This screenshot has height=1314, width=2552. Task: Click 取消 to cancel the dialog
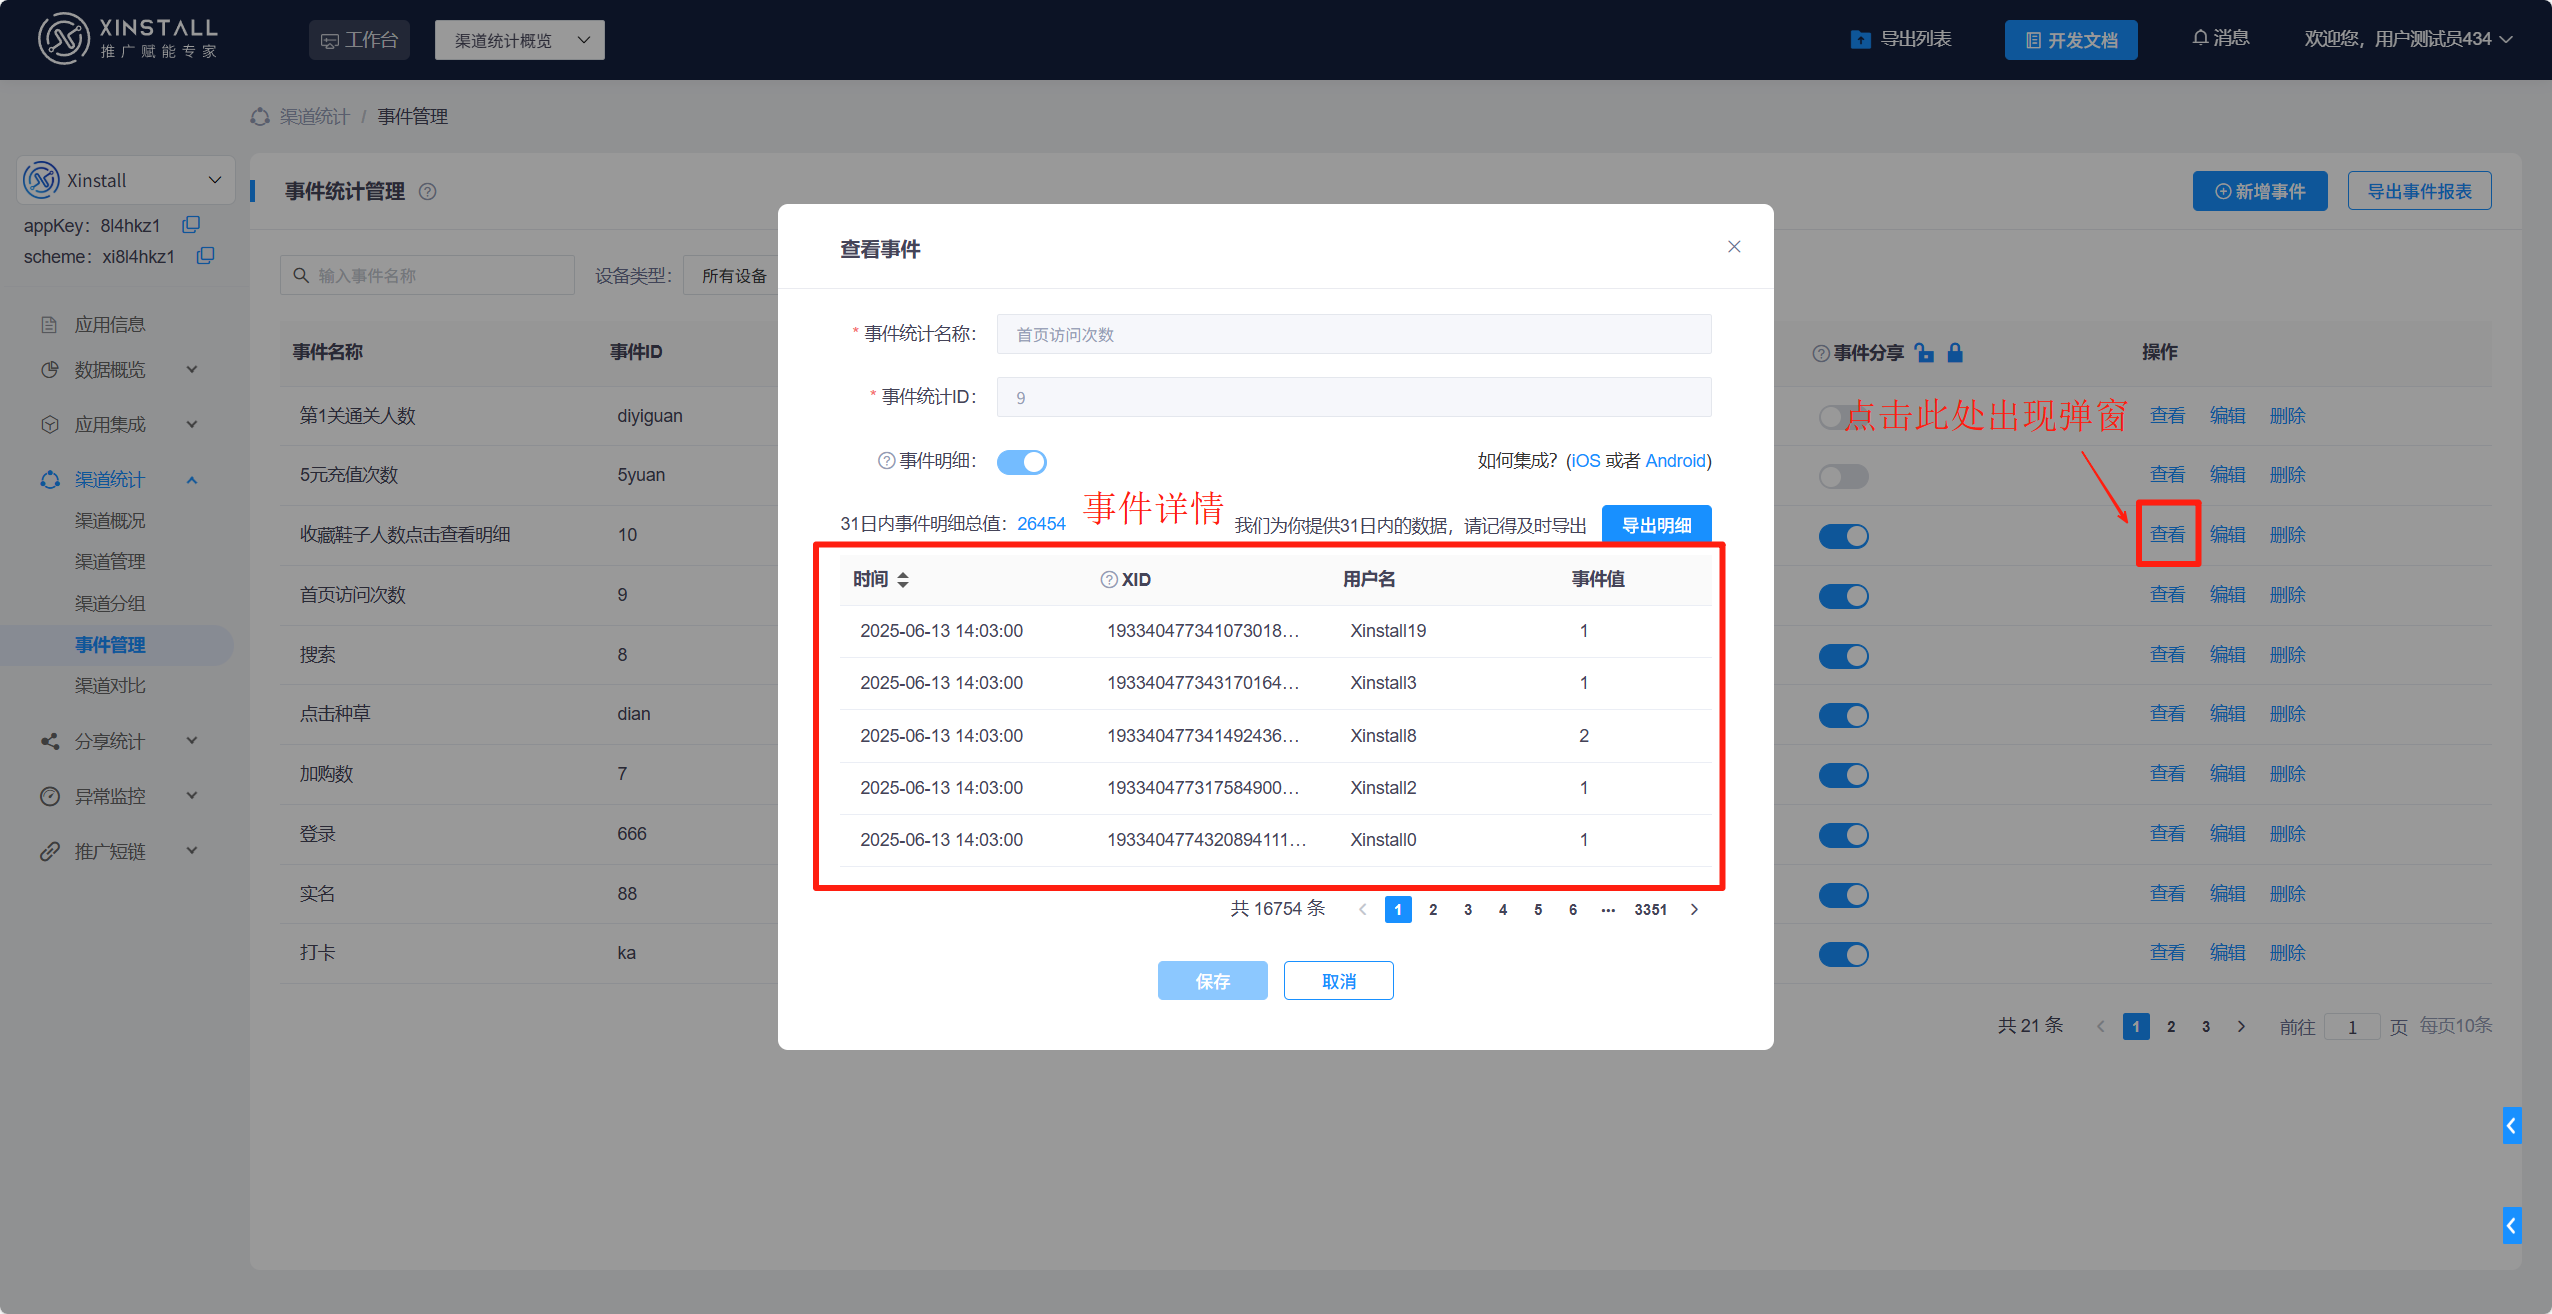pyautogui.click(x=1337, y=980)
